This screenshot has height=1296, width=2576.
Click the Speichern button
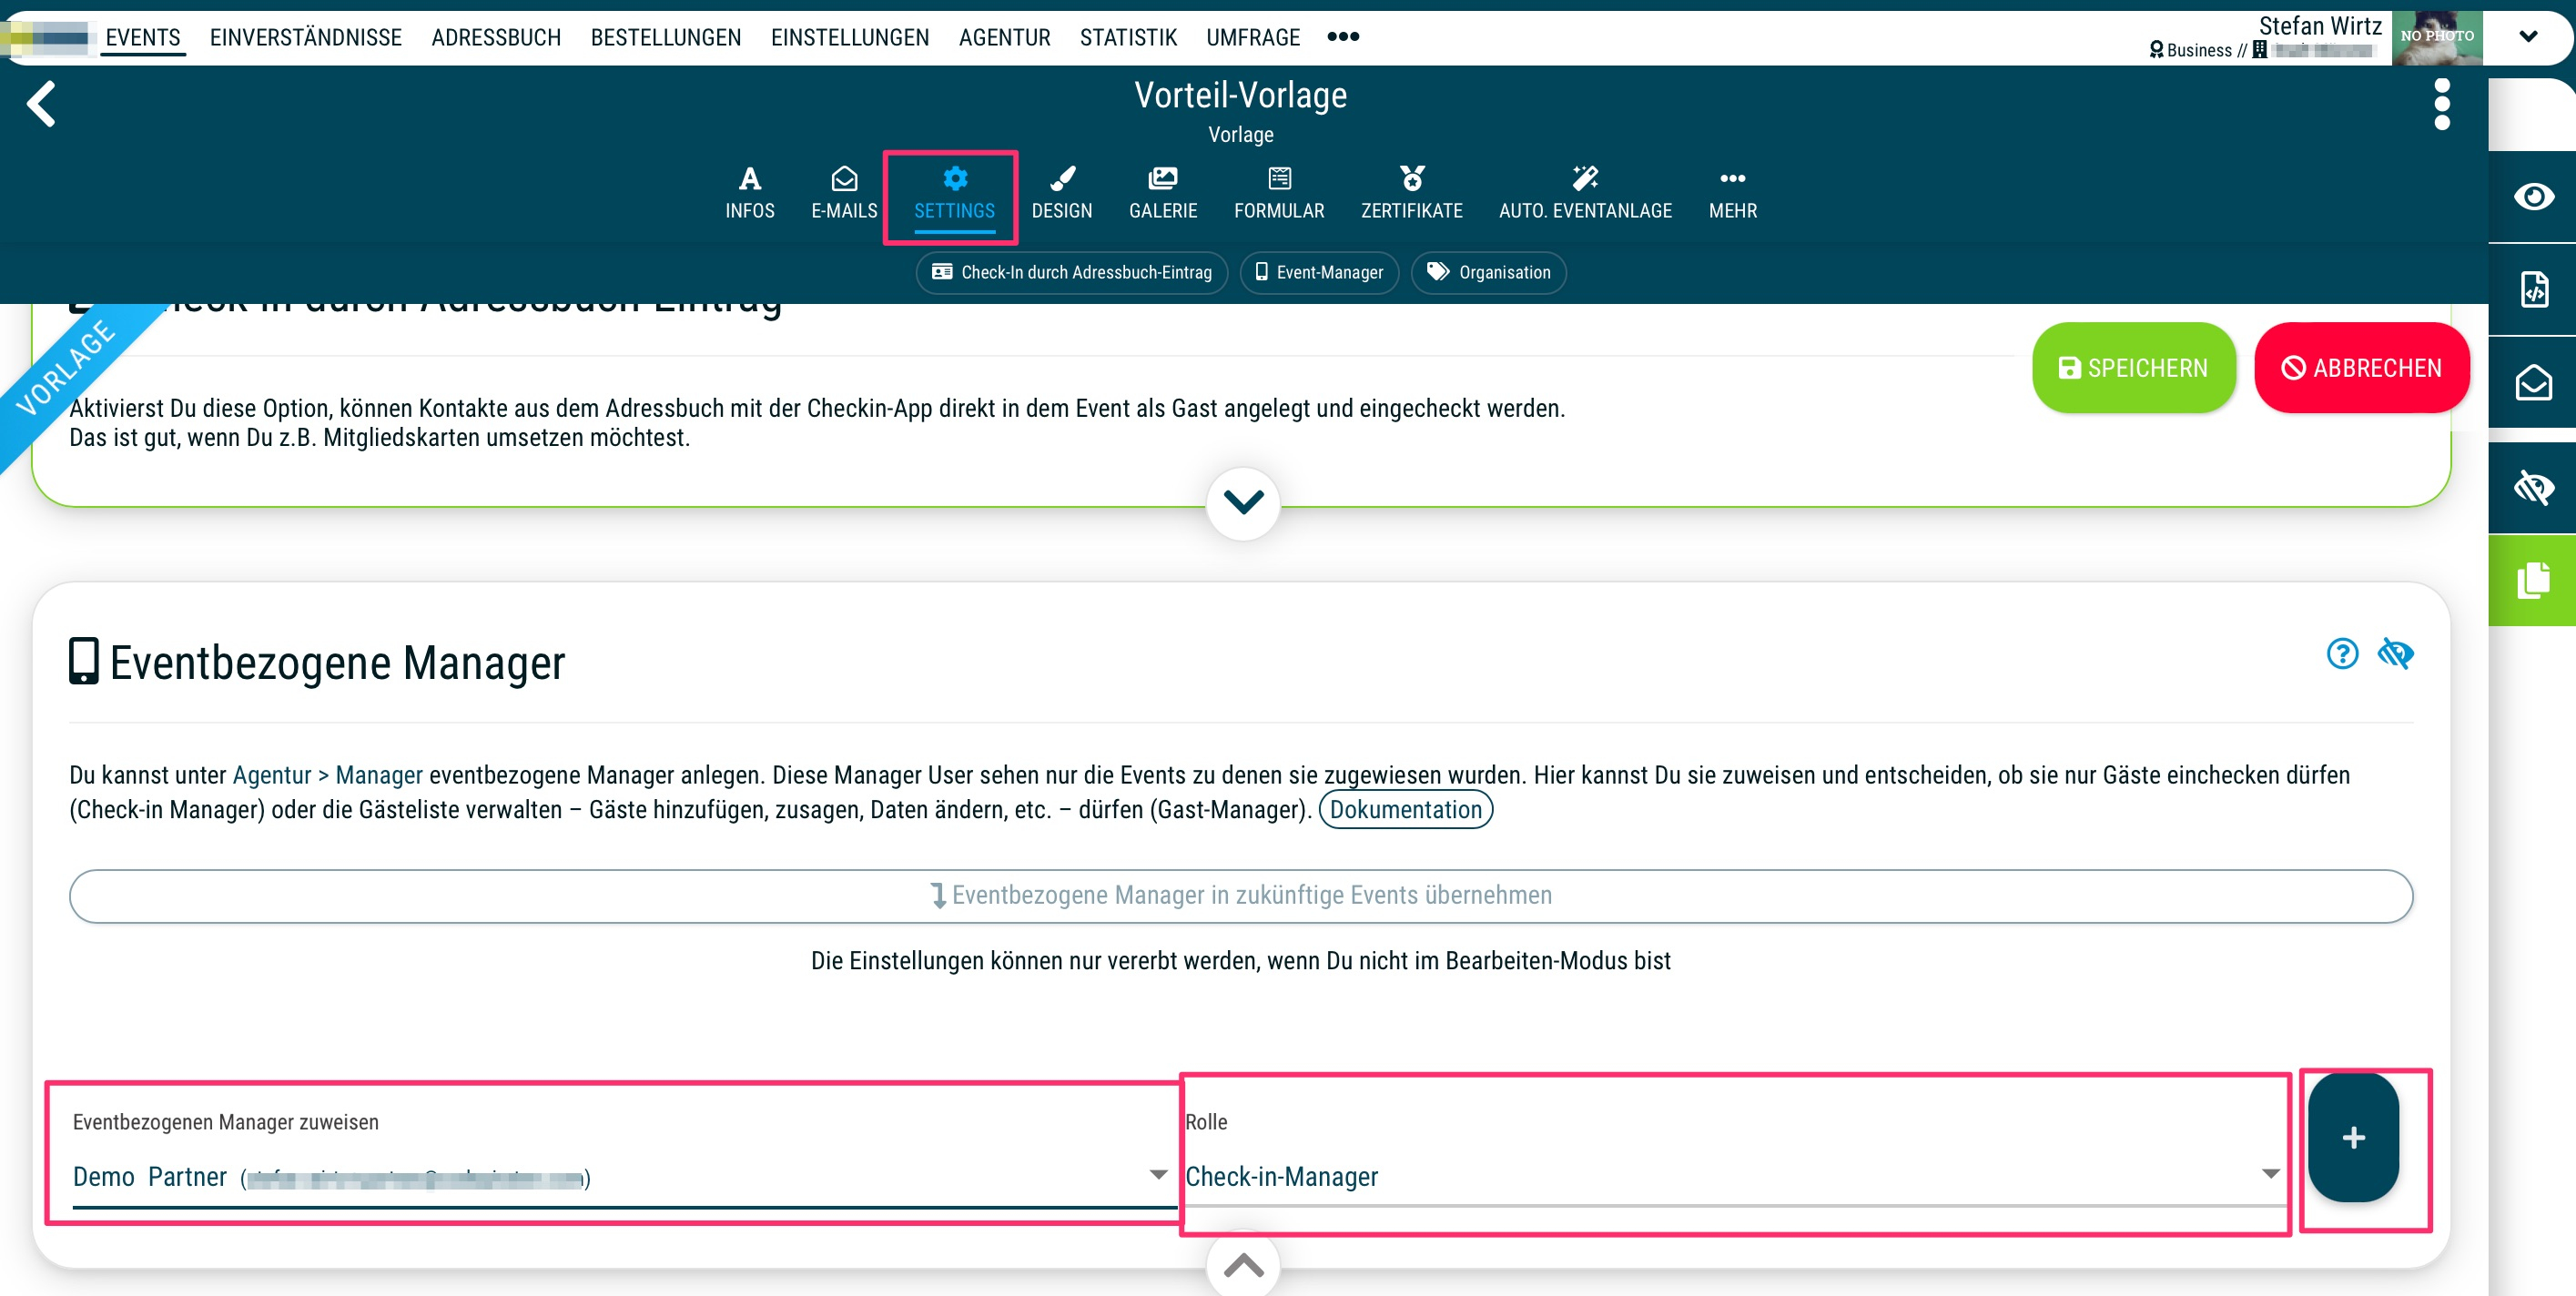(x=2133, y=368)
